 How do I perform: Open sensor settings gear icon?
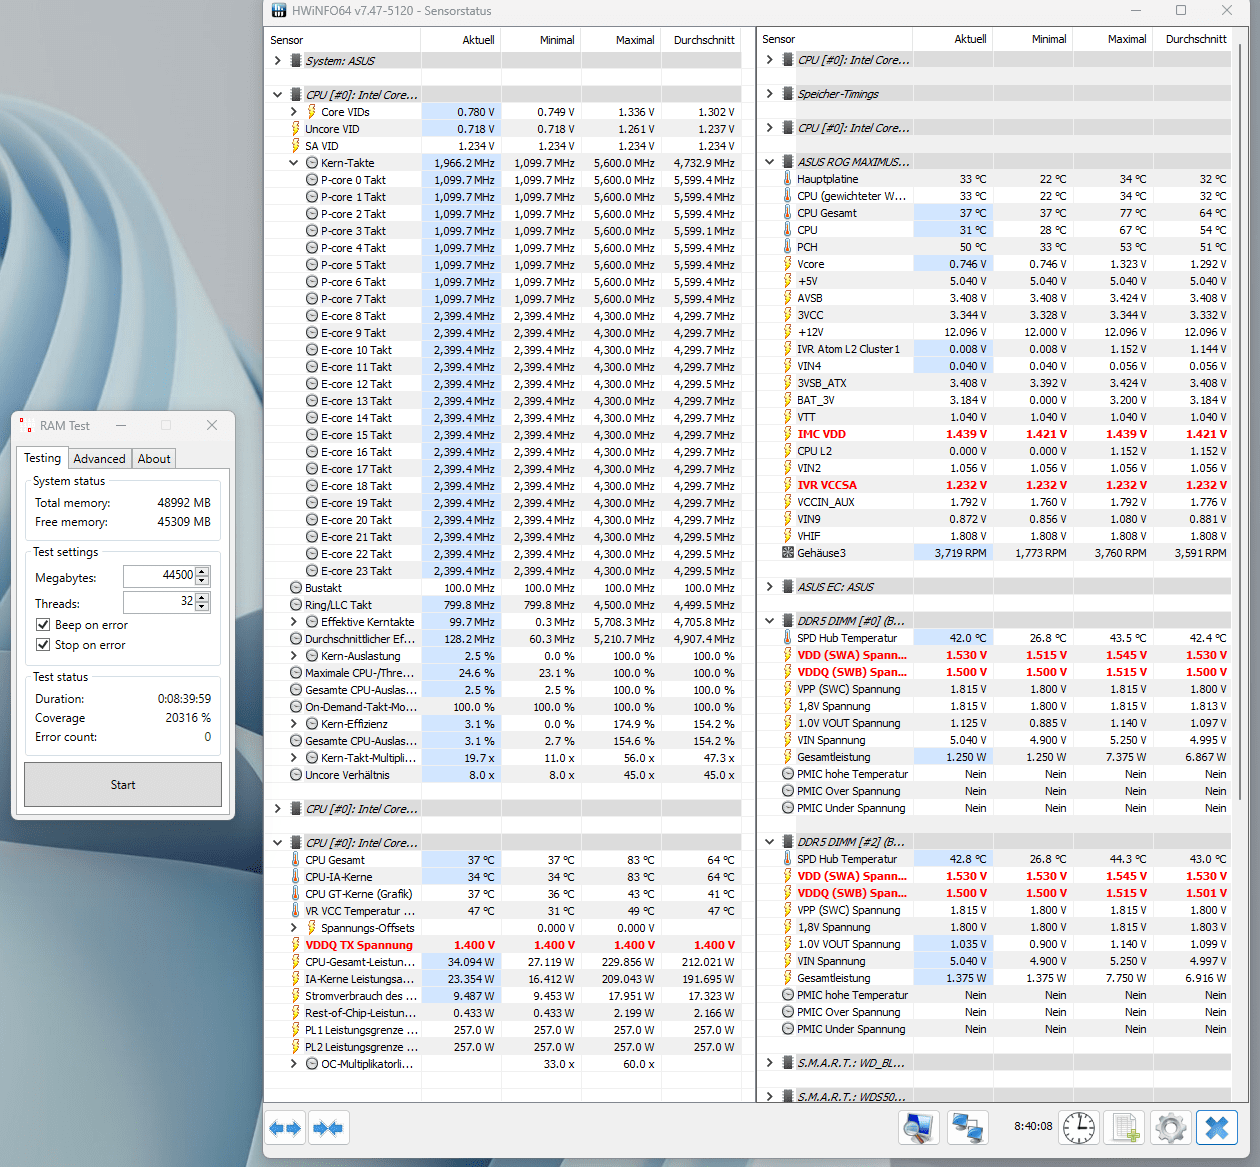pyautogui.click(x=1170, y=1127)
